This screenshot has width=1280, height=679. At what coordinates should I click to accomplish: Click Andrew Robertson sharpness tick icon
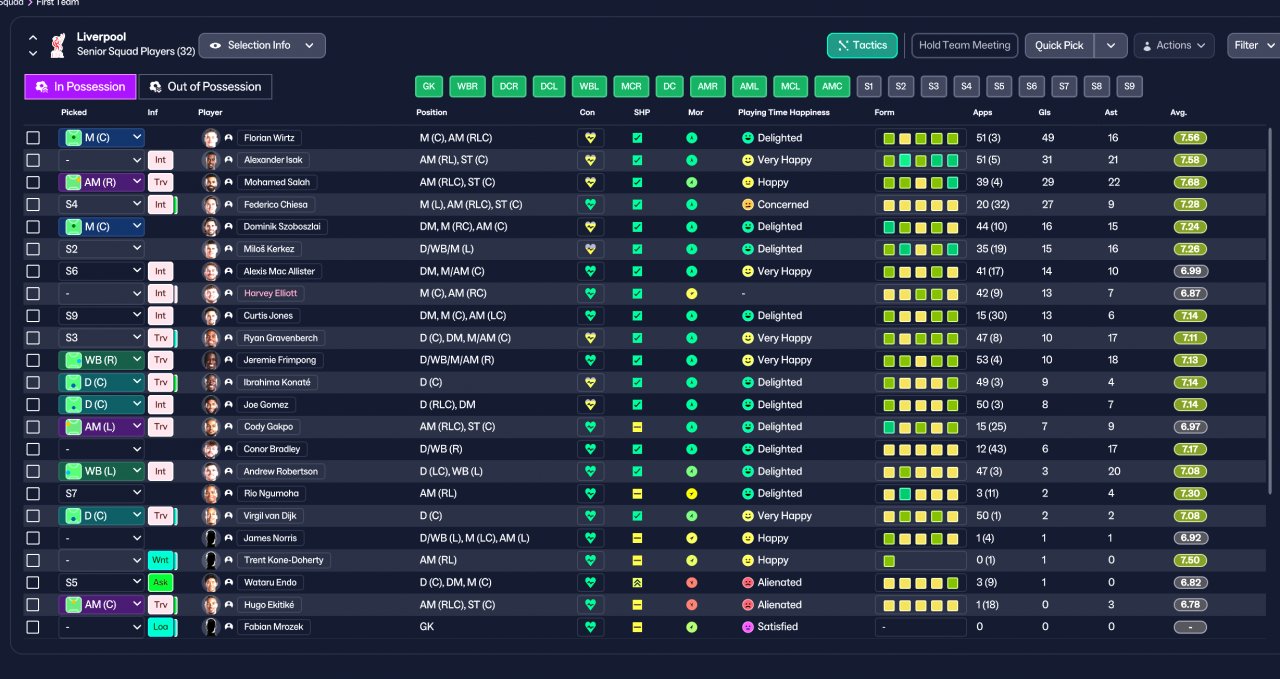pos(637,471)
